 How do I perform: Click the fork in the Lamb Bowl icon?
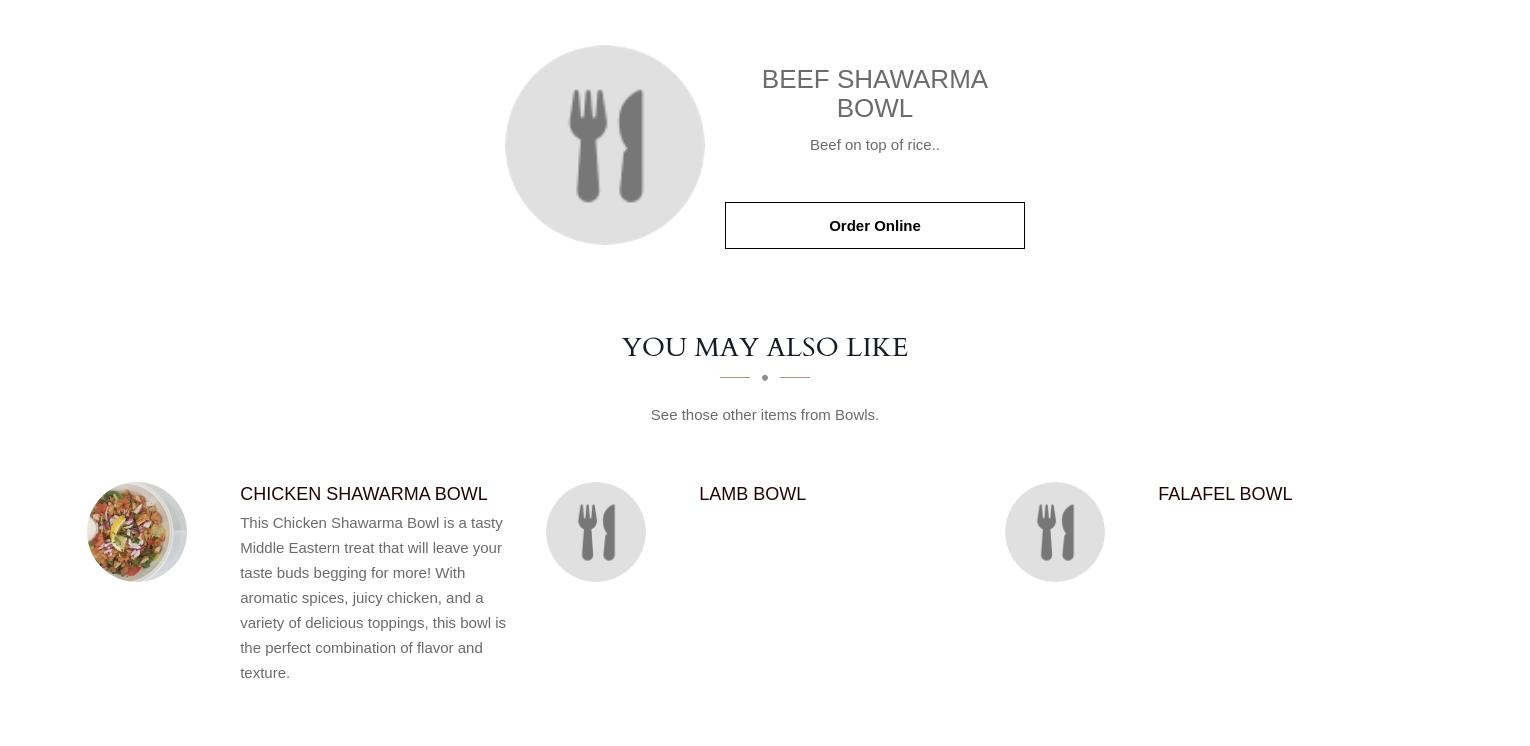pyautogui.click(x=587, y=532)
